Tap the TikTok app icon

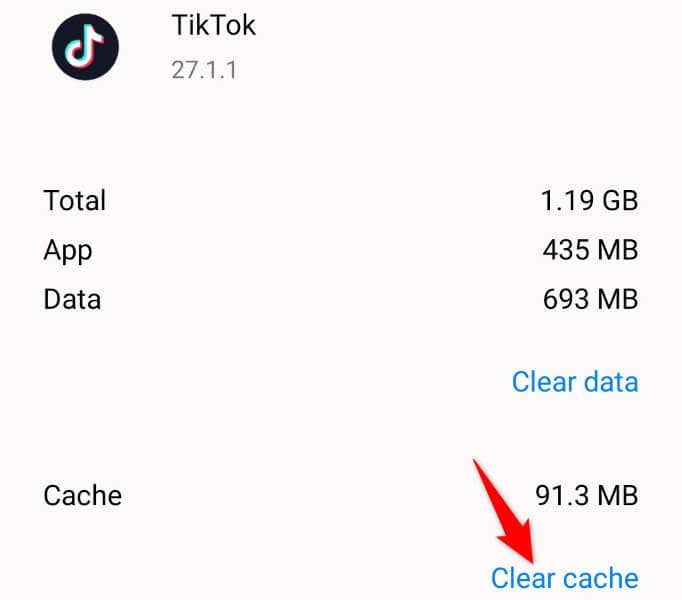85,47
